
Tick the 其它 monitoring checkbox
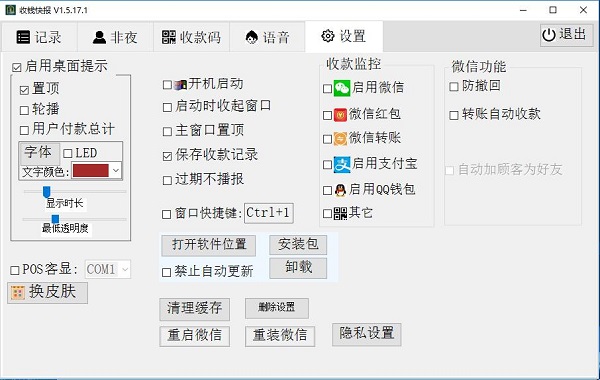(x=327, y=214)
